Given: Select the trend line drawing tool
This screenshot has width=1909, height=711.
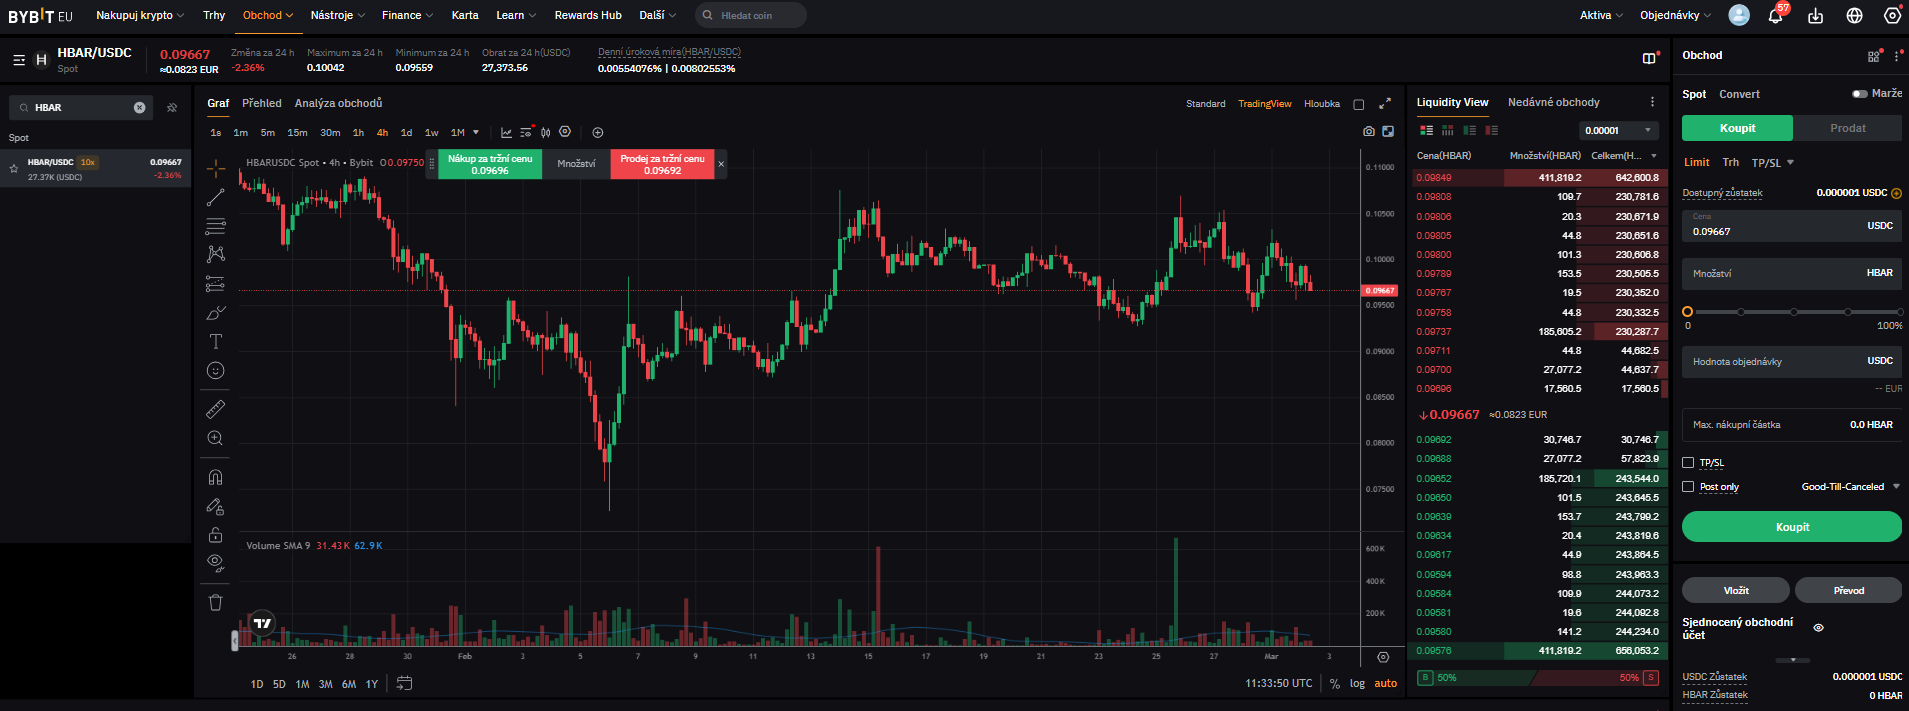Looking at the screenshot, I should pos(215,197).
